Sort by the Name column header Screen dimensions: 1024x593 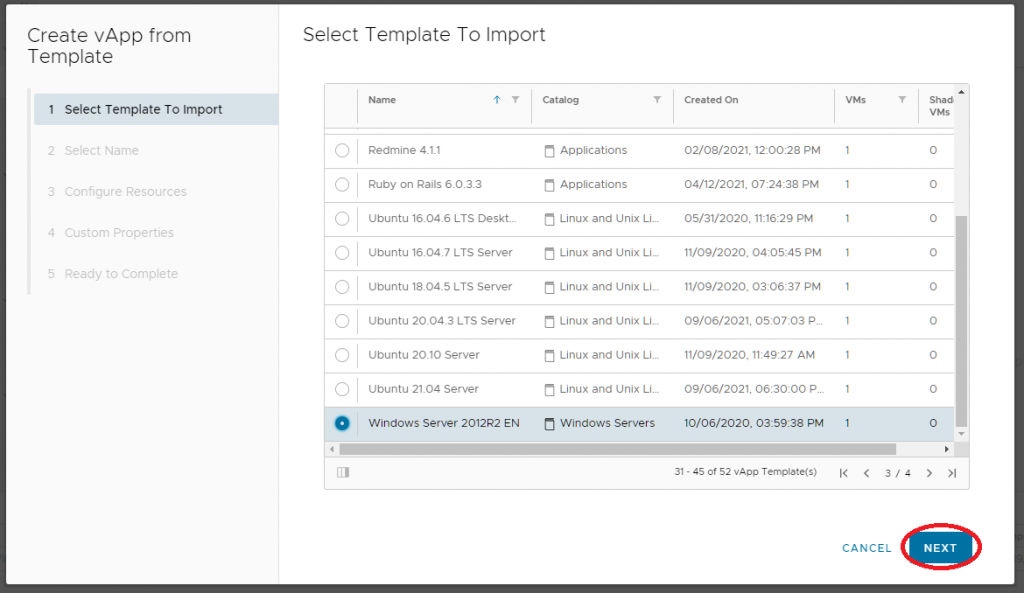point(382,100)
